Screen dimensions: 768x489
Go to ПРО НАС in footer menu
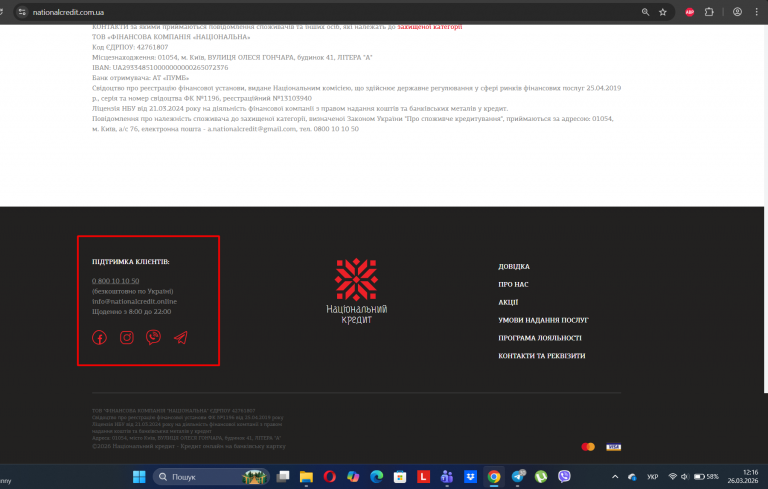pyautogui.click(x=513, y=284)
